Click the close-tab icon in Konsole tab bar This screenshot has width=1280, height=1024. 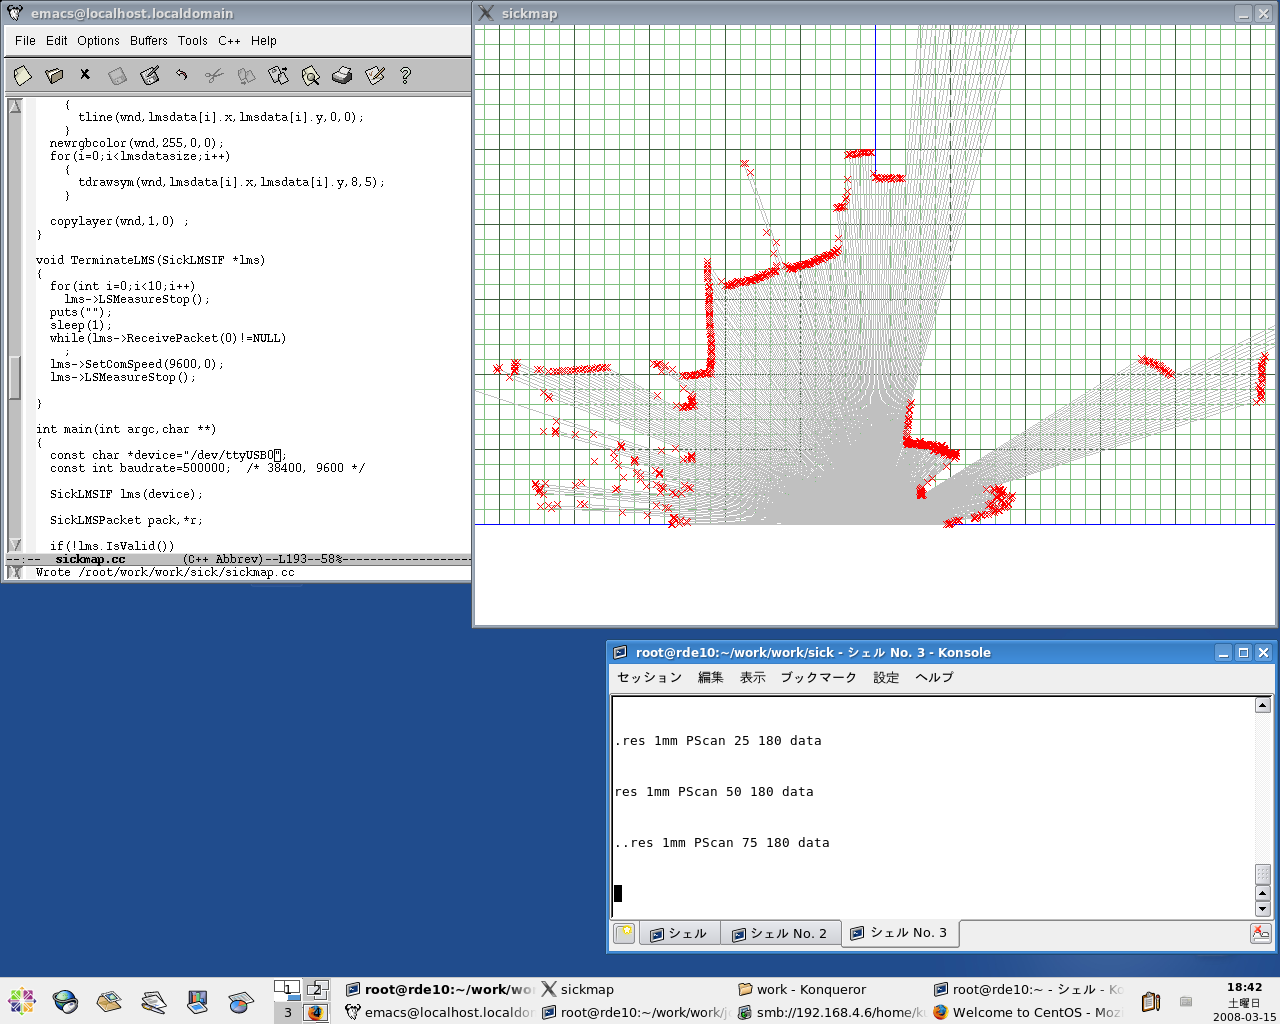[1260, 933]
